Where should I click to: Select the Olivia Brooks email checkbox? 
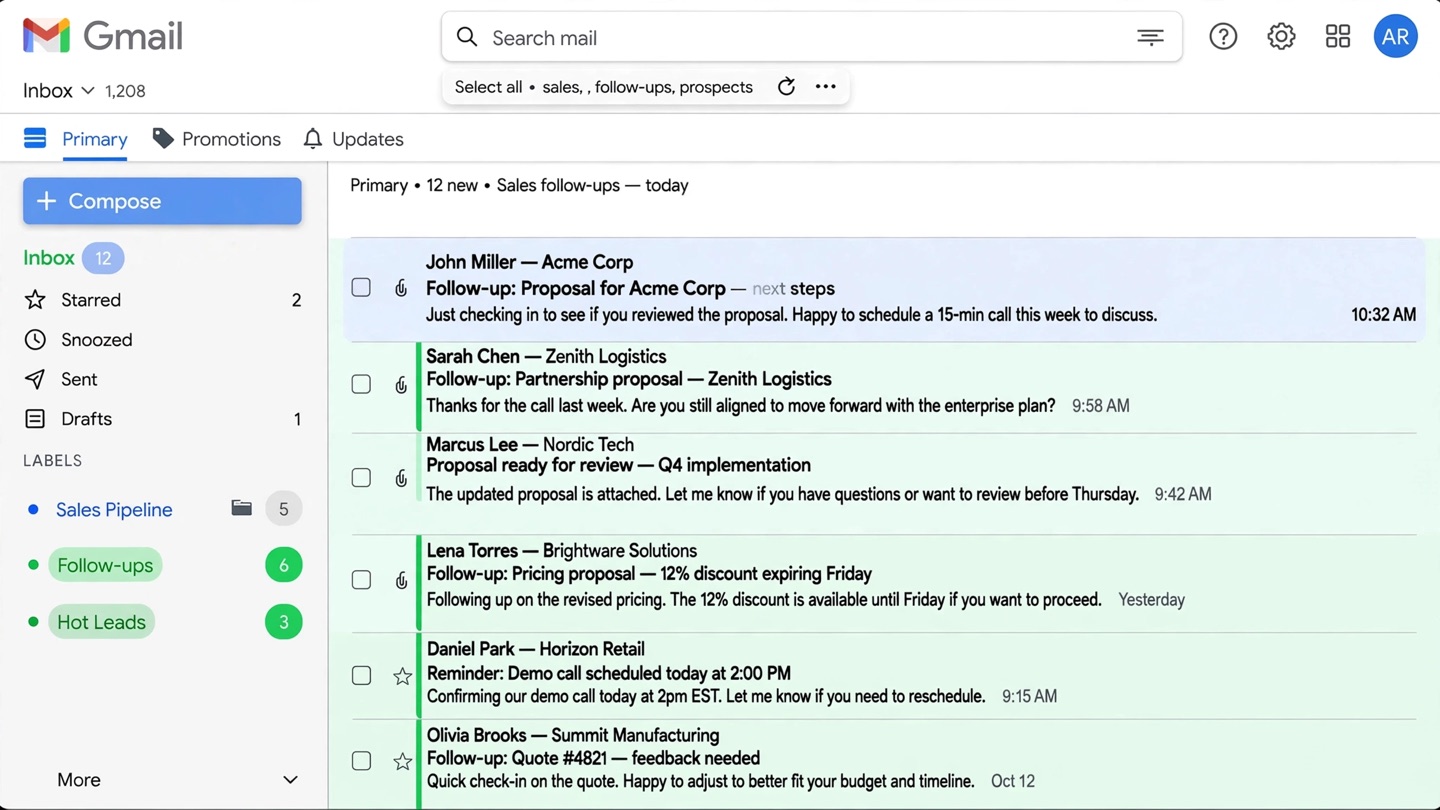(361, 761)
